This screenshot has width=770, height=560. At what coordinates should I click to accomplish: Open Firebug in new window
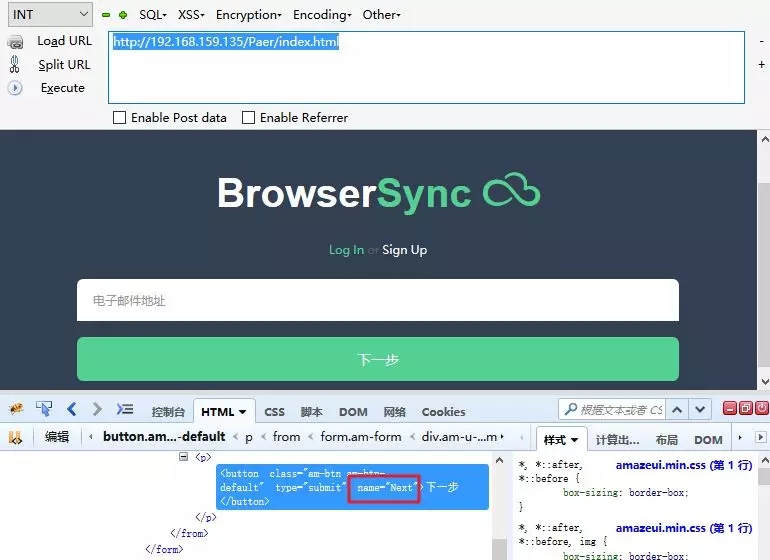coord(746,408)
